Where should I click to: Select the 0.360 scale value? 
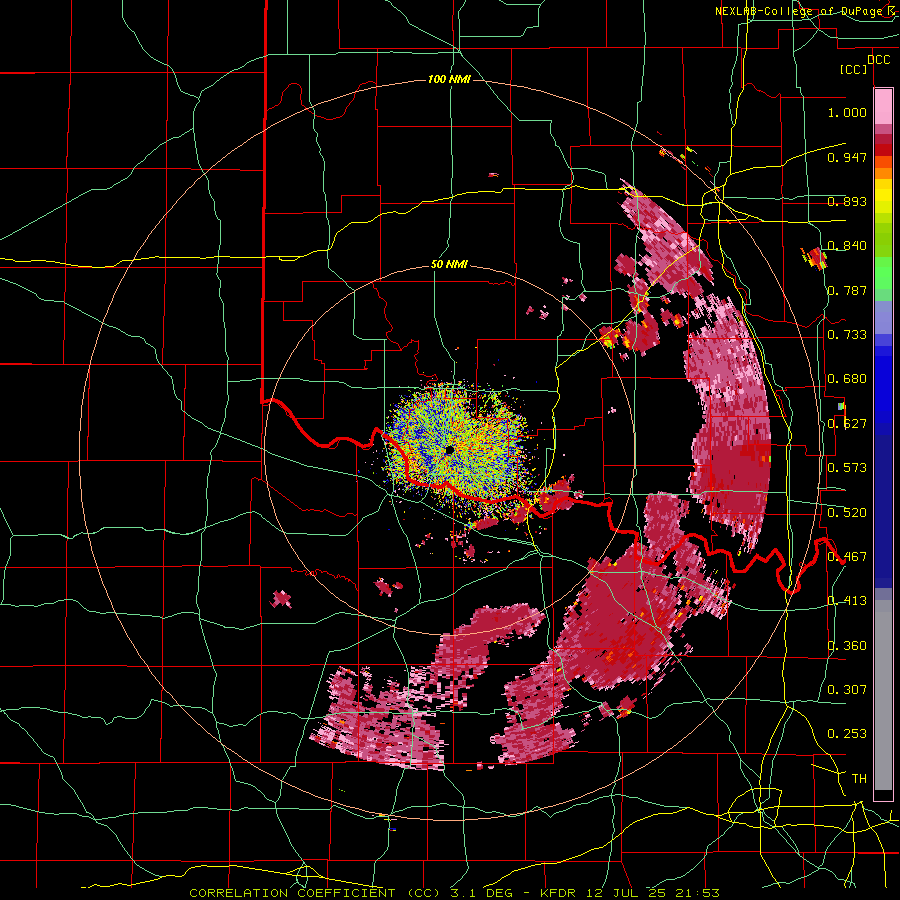[x=847, y=646]
